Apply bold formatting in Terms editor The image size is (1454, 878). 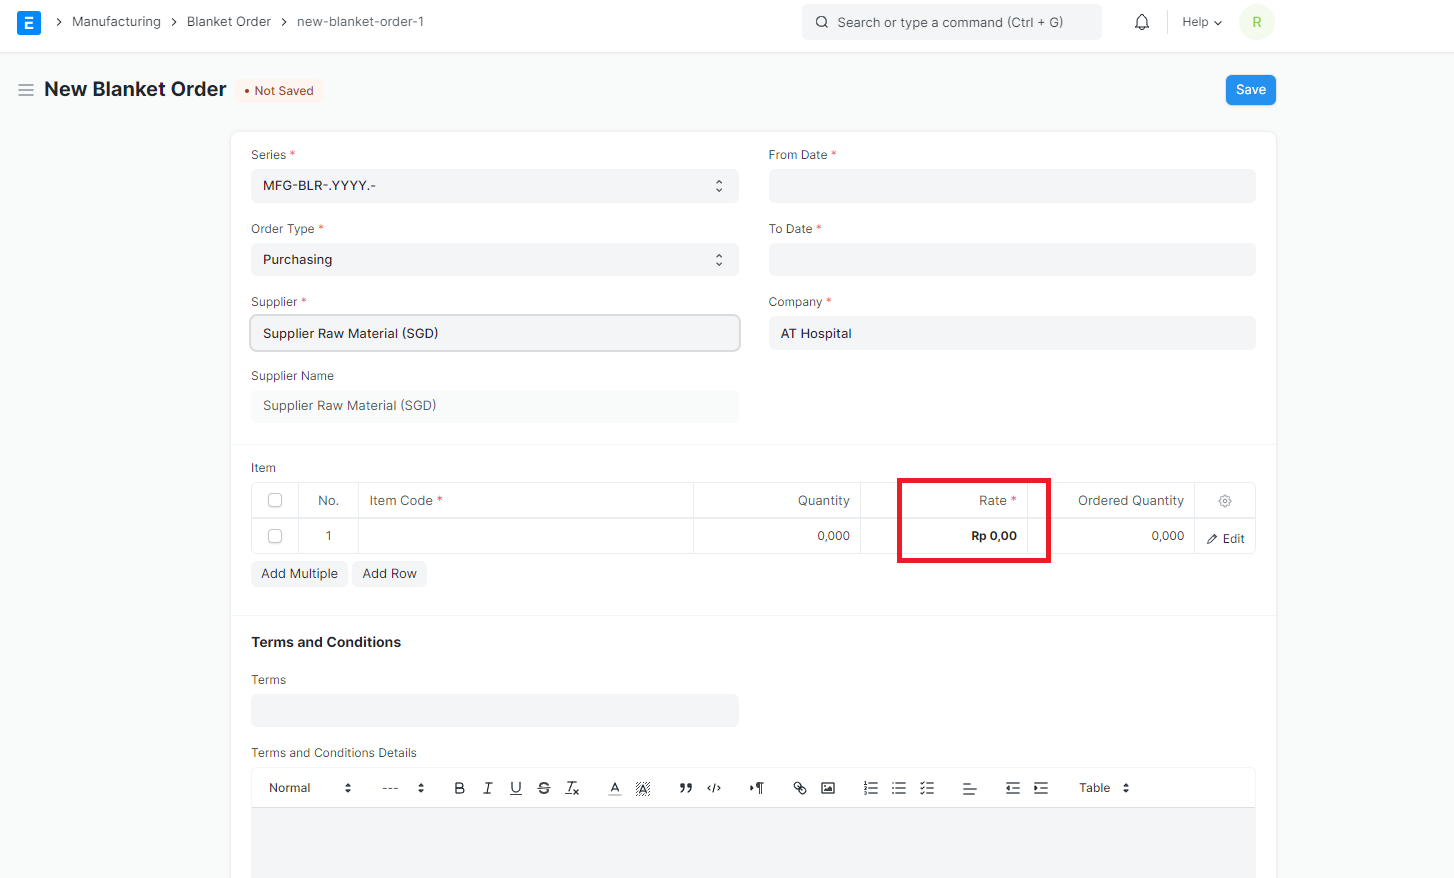click(x=460, y=788)
